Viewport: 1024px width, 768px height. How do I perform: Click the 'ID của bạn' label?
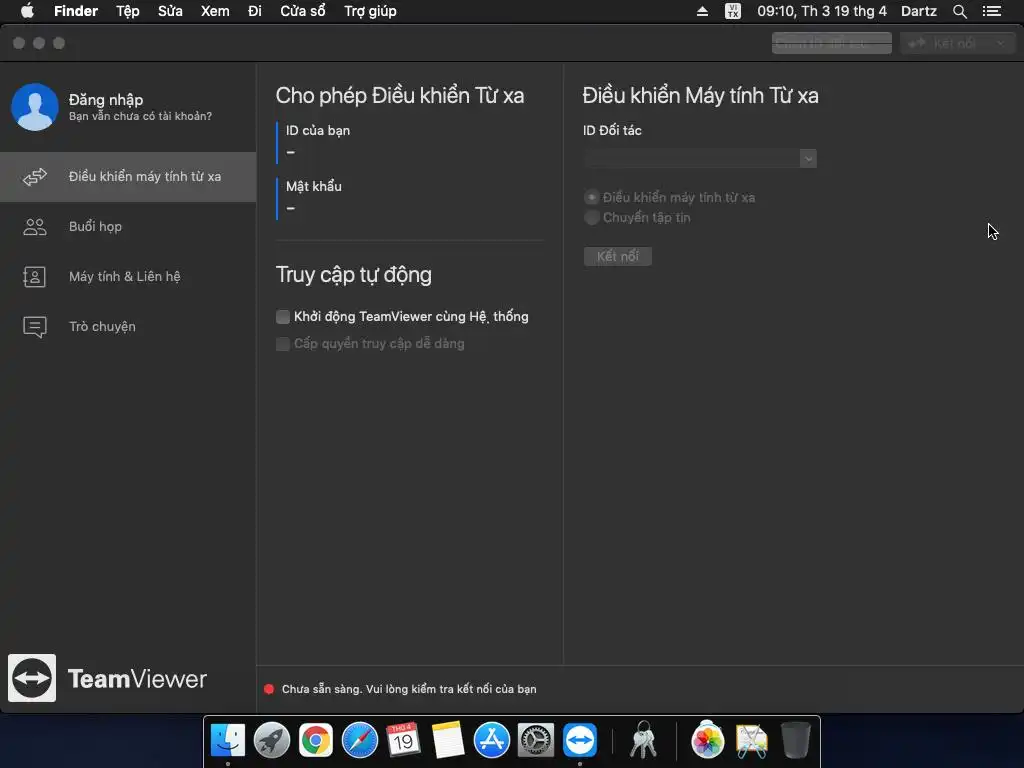318,131
